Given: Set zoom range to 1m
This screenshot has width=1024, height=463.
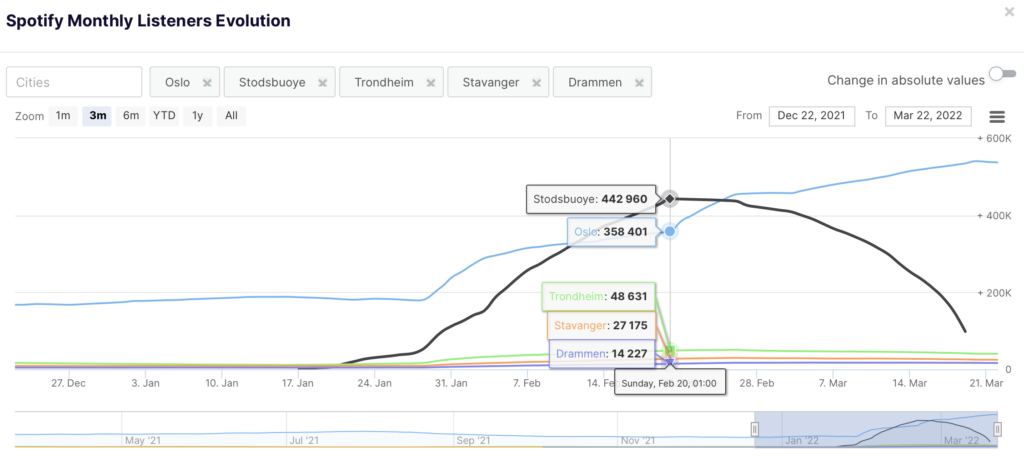Looking at the screenshot, I should click(63, 116).
